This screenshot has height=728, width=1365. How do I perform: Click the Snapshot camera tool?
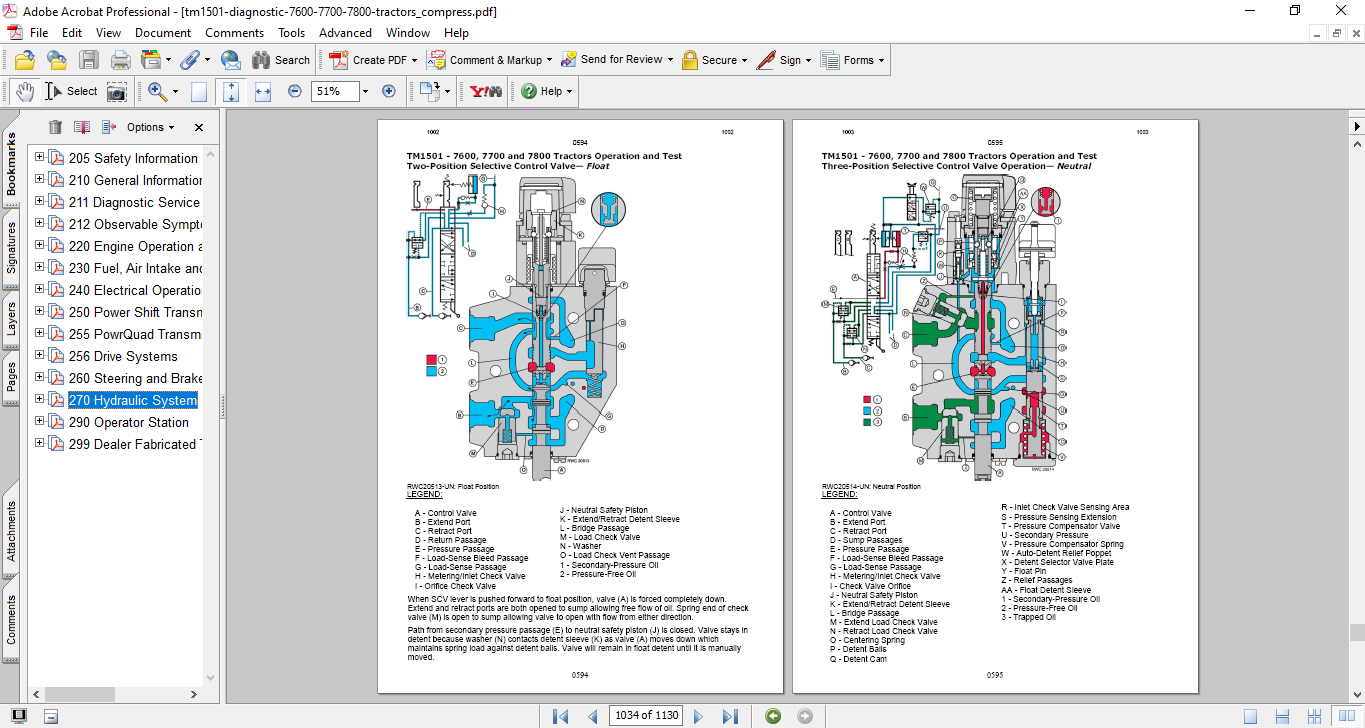click(117, 91)
